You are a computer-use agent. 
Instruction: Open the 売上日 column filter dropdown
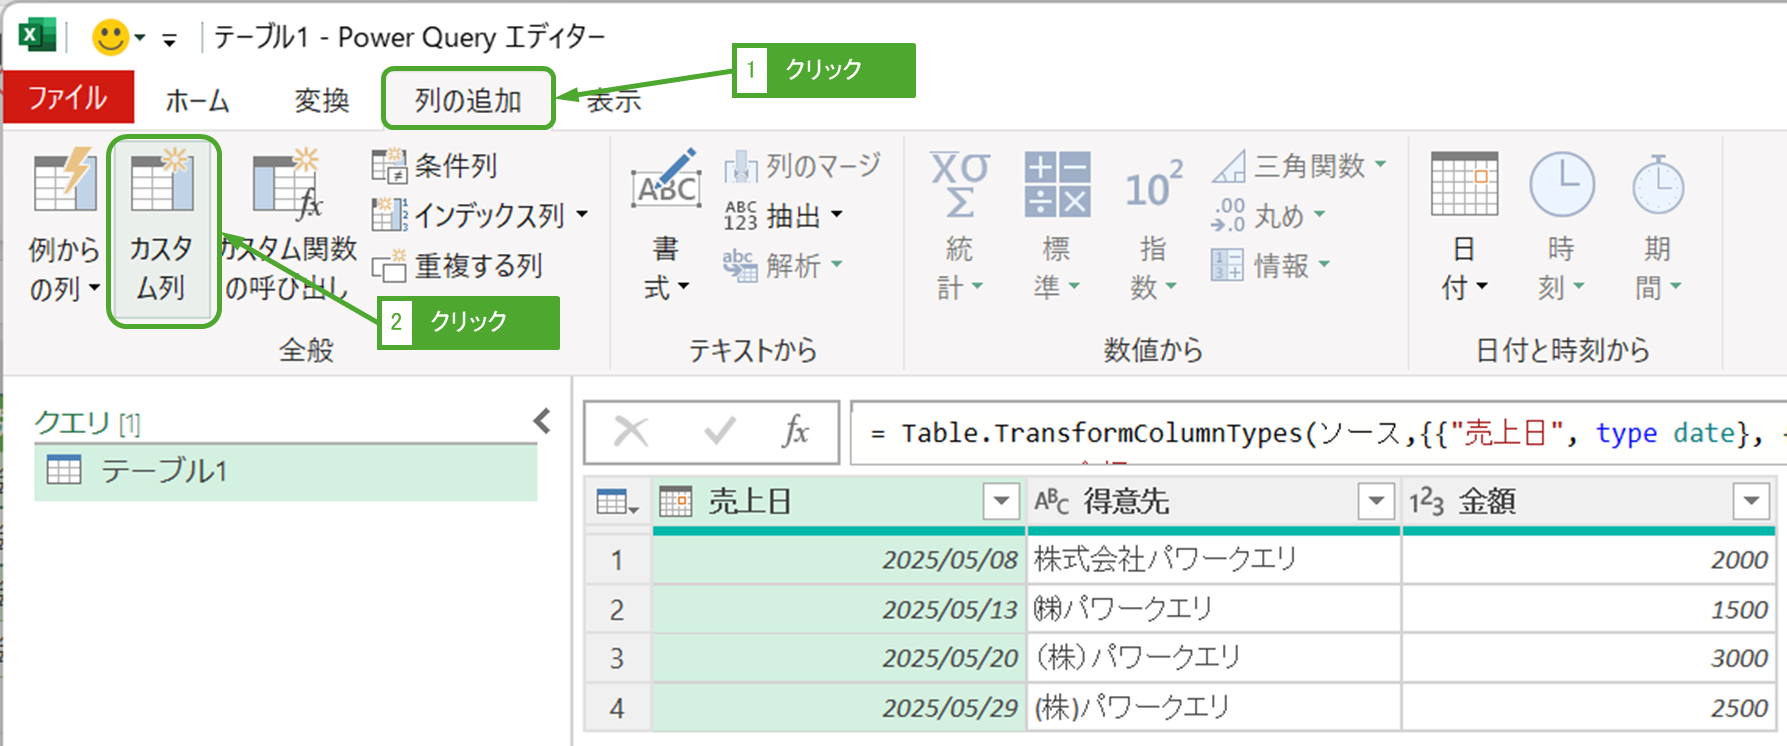[x=1001, y=501]
